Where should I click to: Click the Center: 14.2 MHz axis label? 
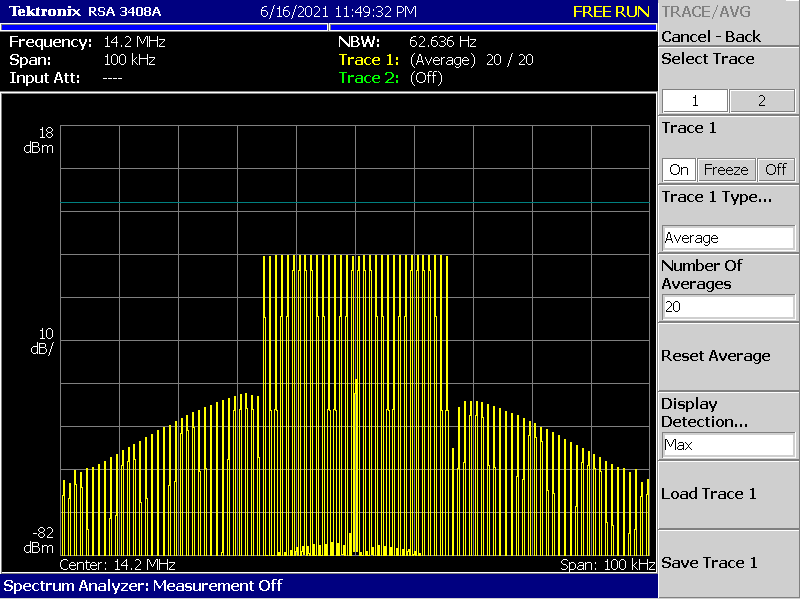pyautogui.click(x=110, y=565)
